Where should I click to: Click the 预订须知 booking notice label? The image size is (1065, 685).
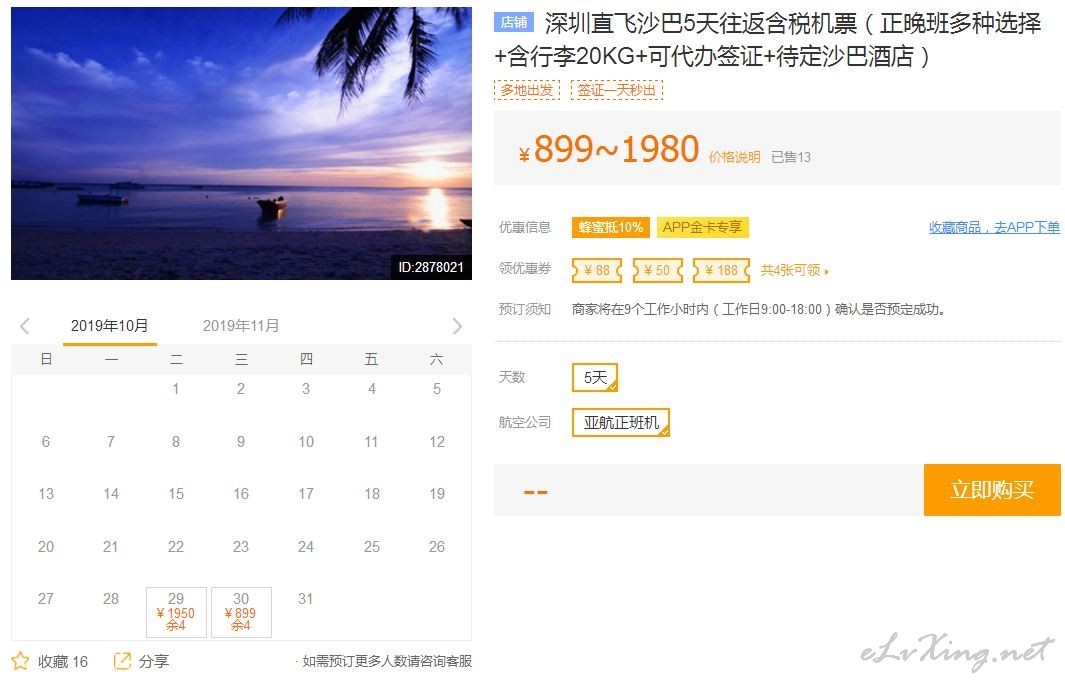[524, 310]
